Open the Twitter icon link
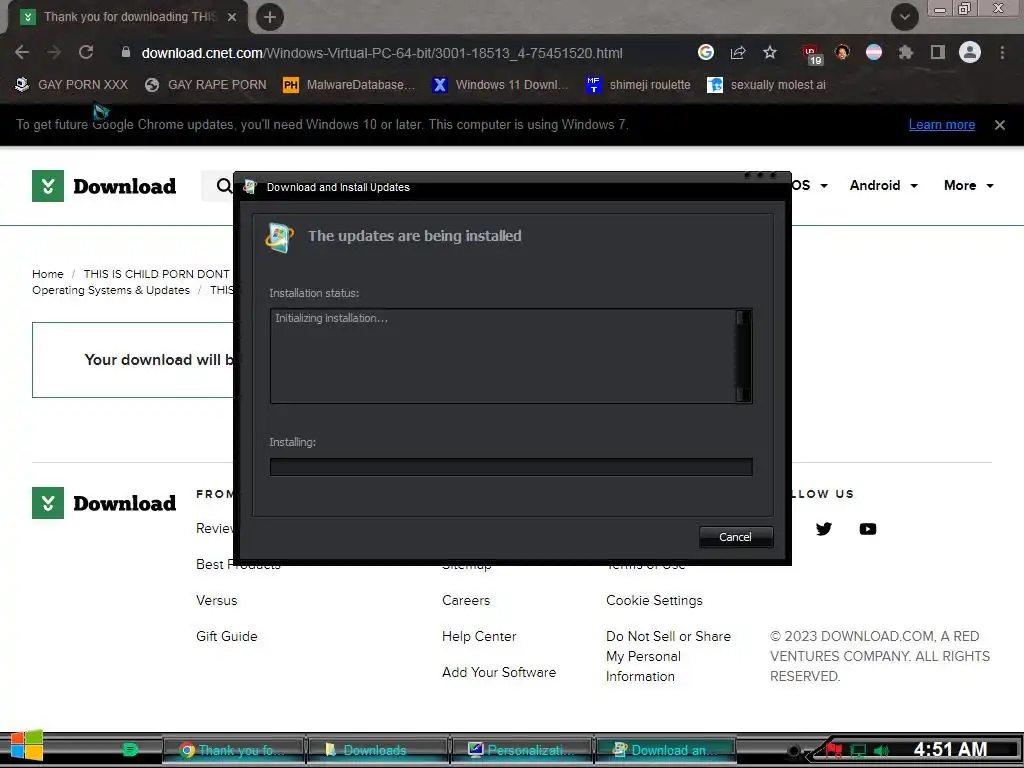1024x768 pixels. click(824, 529)
